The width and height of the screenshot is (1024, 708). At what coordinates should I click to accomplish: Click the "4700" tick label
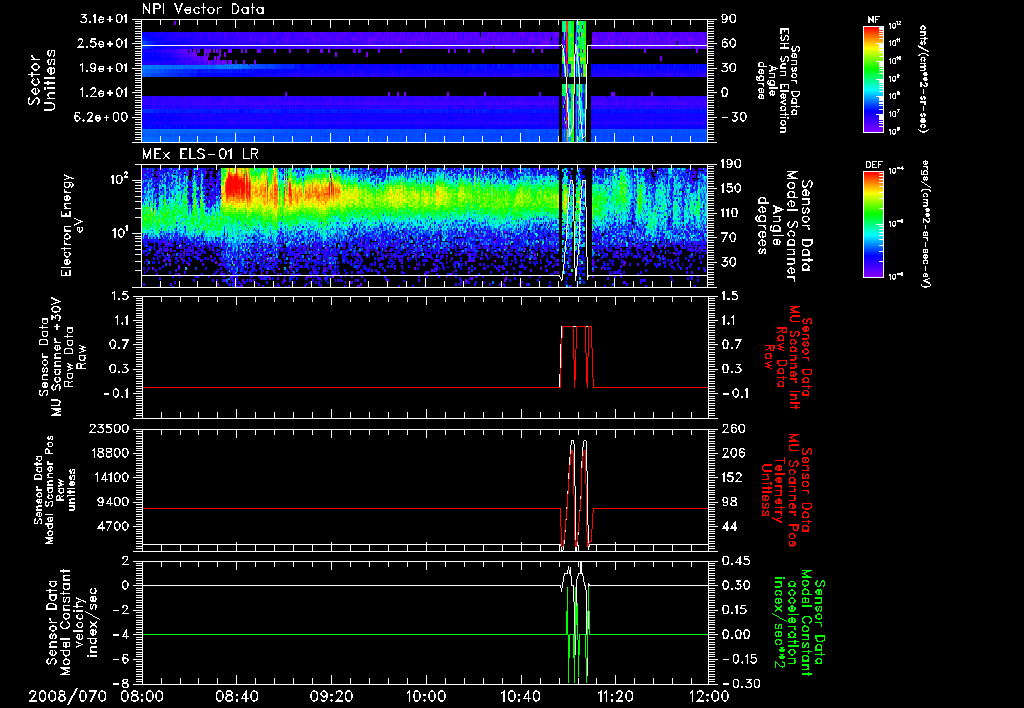(115, 526)
